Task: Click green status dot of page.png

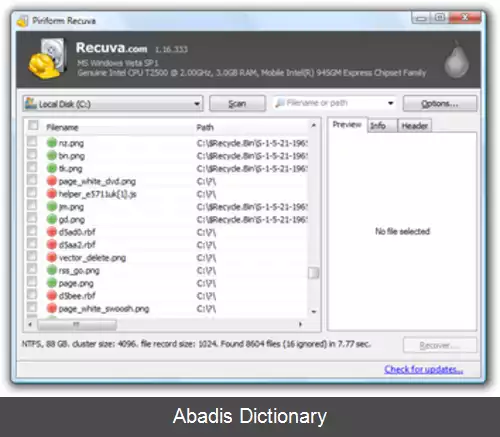Action: click(x=52, y=283)
